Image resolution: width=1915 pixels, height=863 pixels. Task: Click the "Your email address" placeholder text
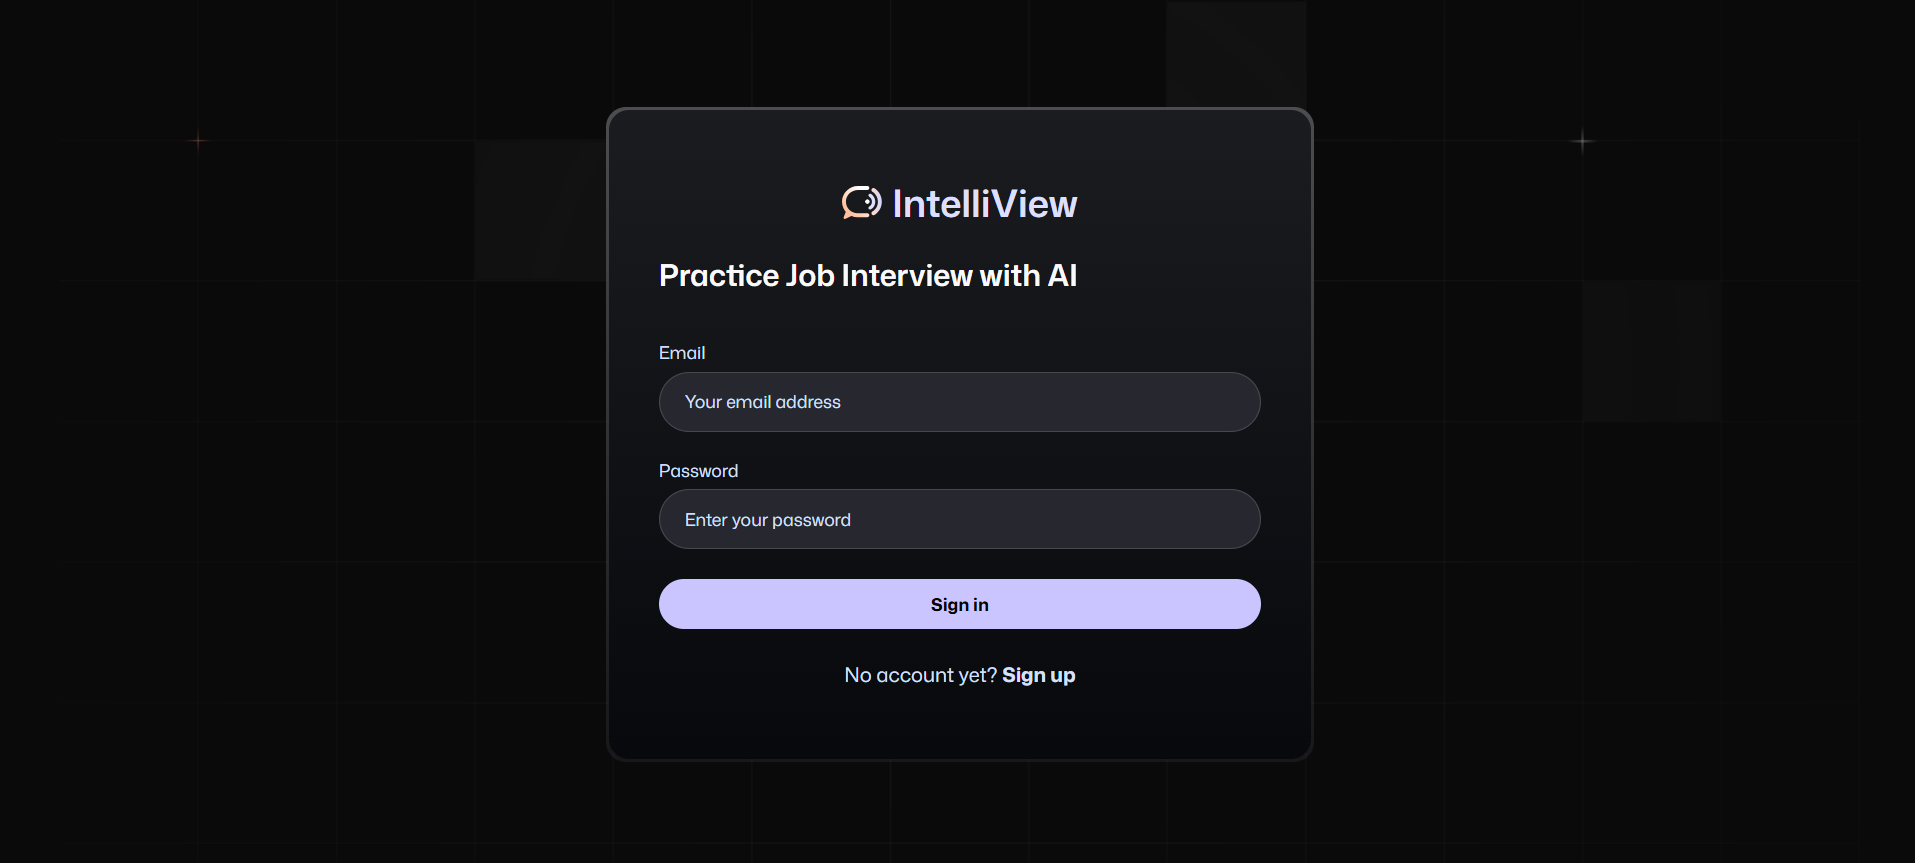point(762,402)
